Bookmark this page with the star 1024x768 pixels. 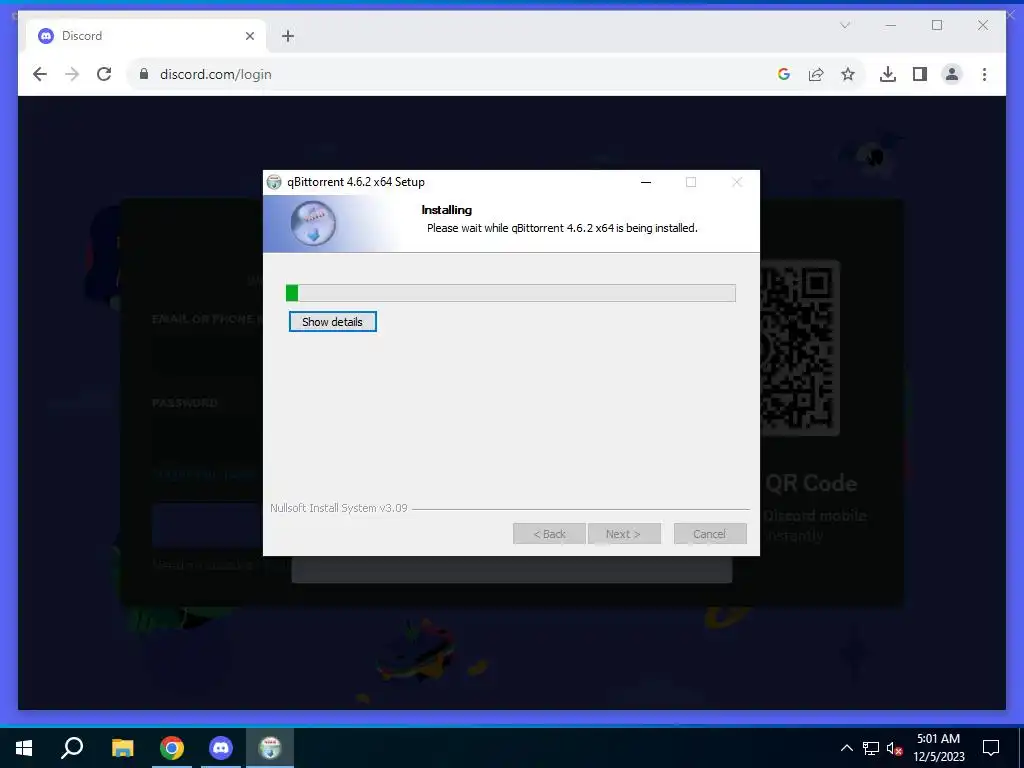(x=848, y=74)
